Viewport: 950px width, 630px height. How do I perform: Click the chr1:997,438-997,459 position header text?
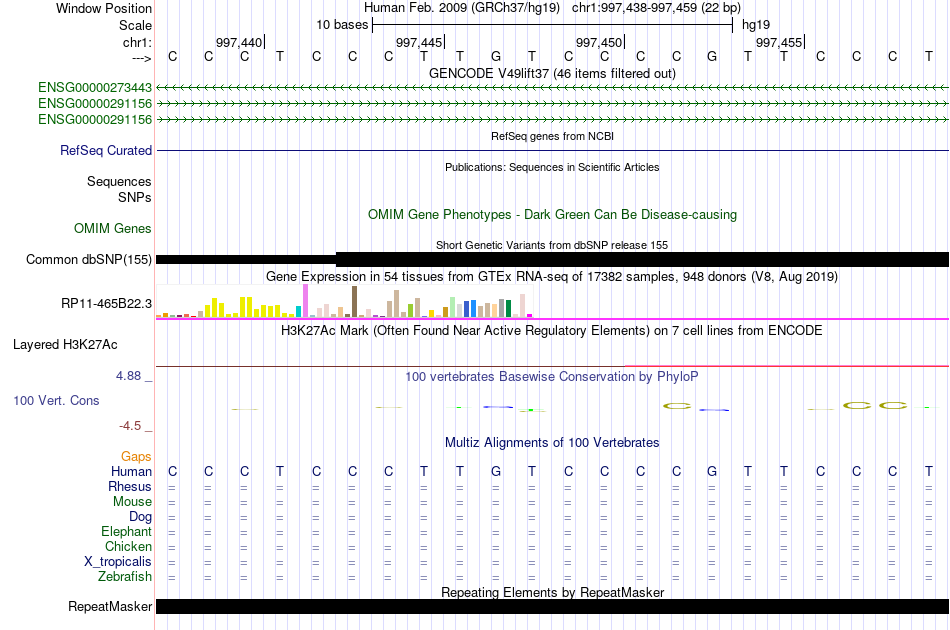(x=656, y=8)
